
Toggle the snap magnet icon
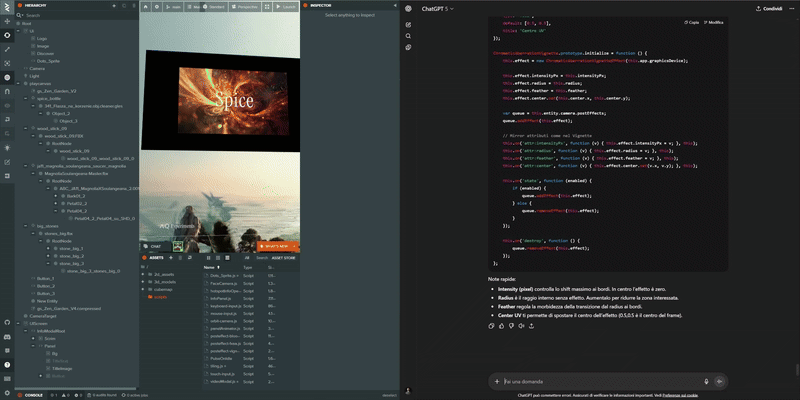click(7, 91)
